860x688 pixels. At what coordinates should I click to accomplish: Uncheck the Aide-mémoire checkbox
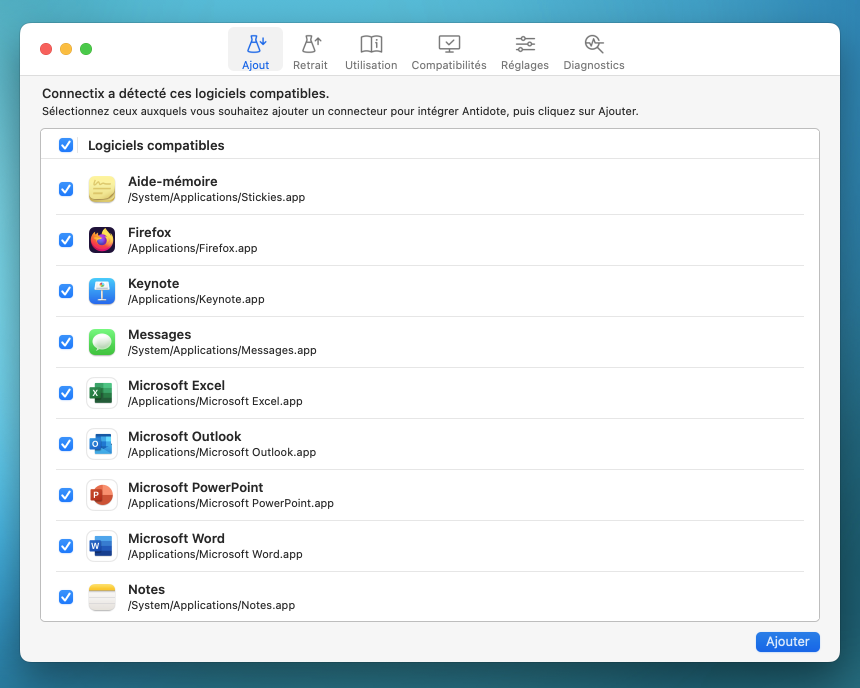66,189
